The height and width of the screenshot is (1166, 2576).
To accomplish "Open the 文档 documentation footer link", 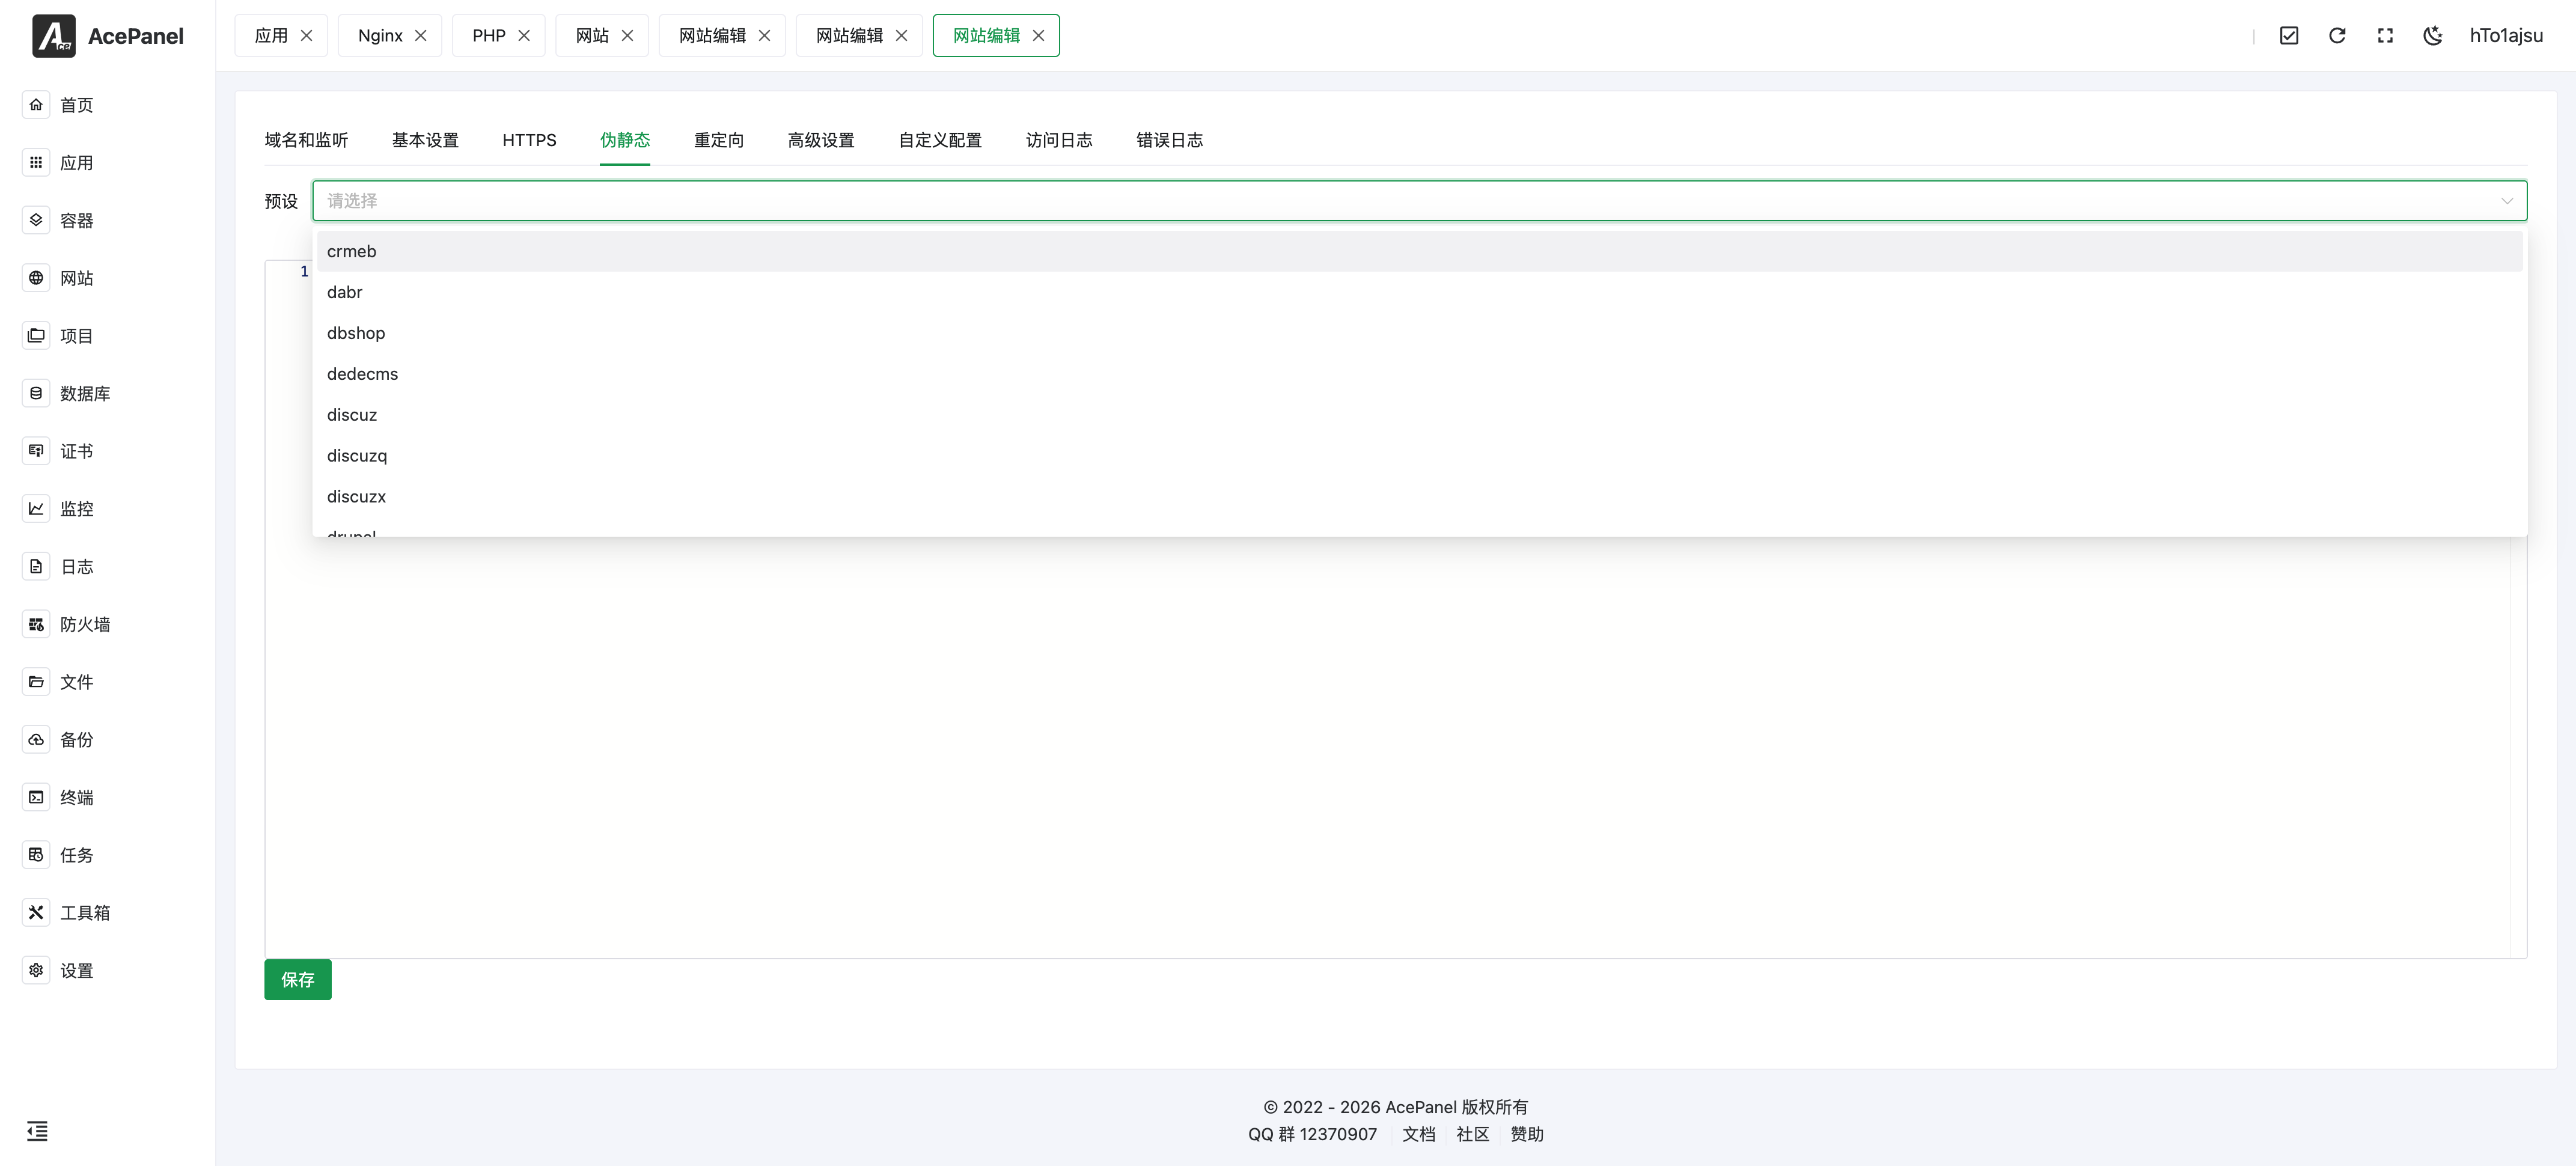I will click(x=1418, y=1134).
